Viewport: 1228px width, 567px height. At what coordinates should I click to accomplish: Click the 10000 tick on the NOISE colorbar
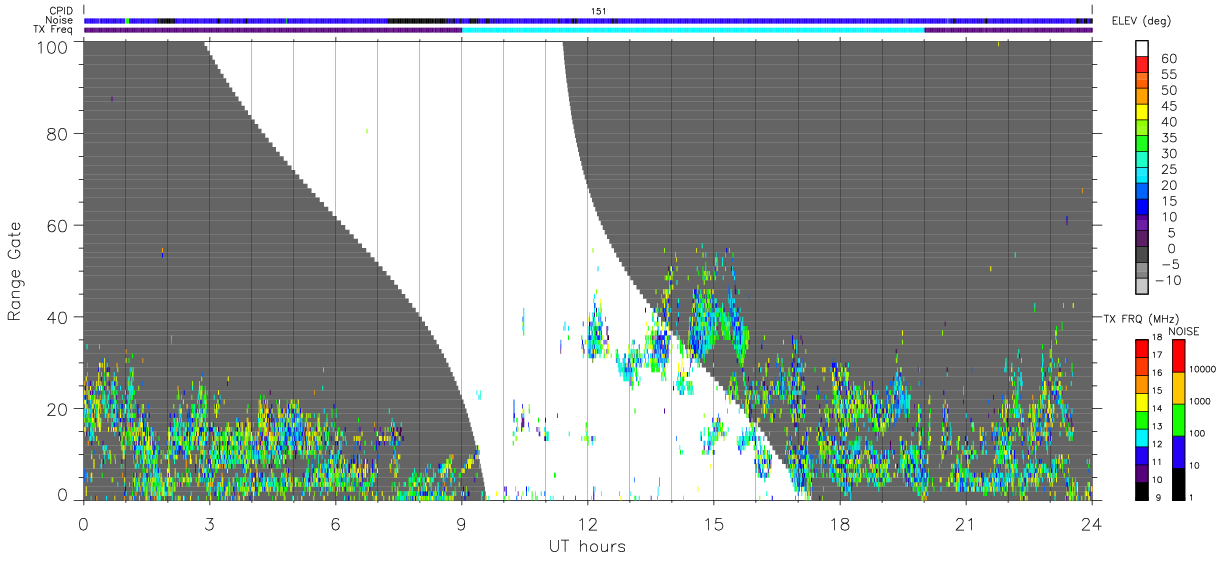pos(1204,370)
